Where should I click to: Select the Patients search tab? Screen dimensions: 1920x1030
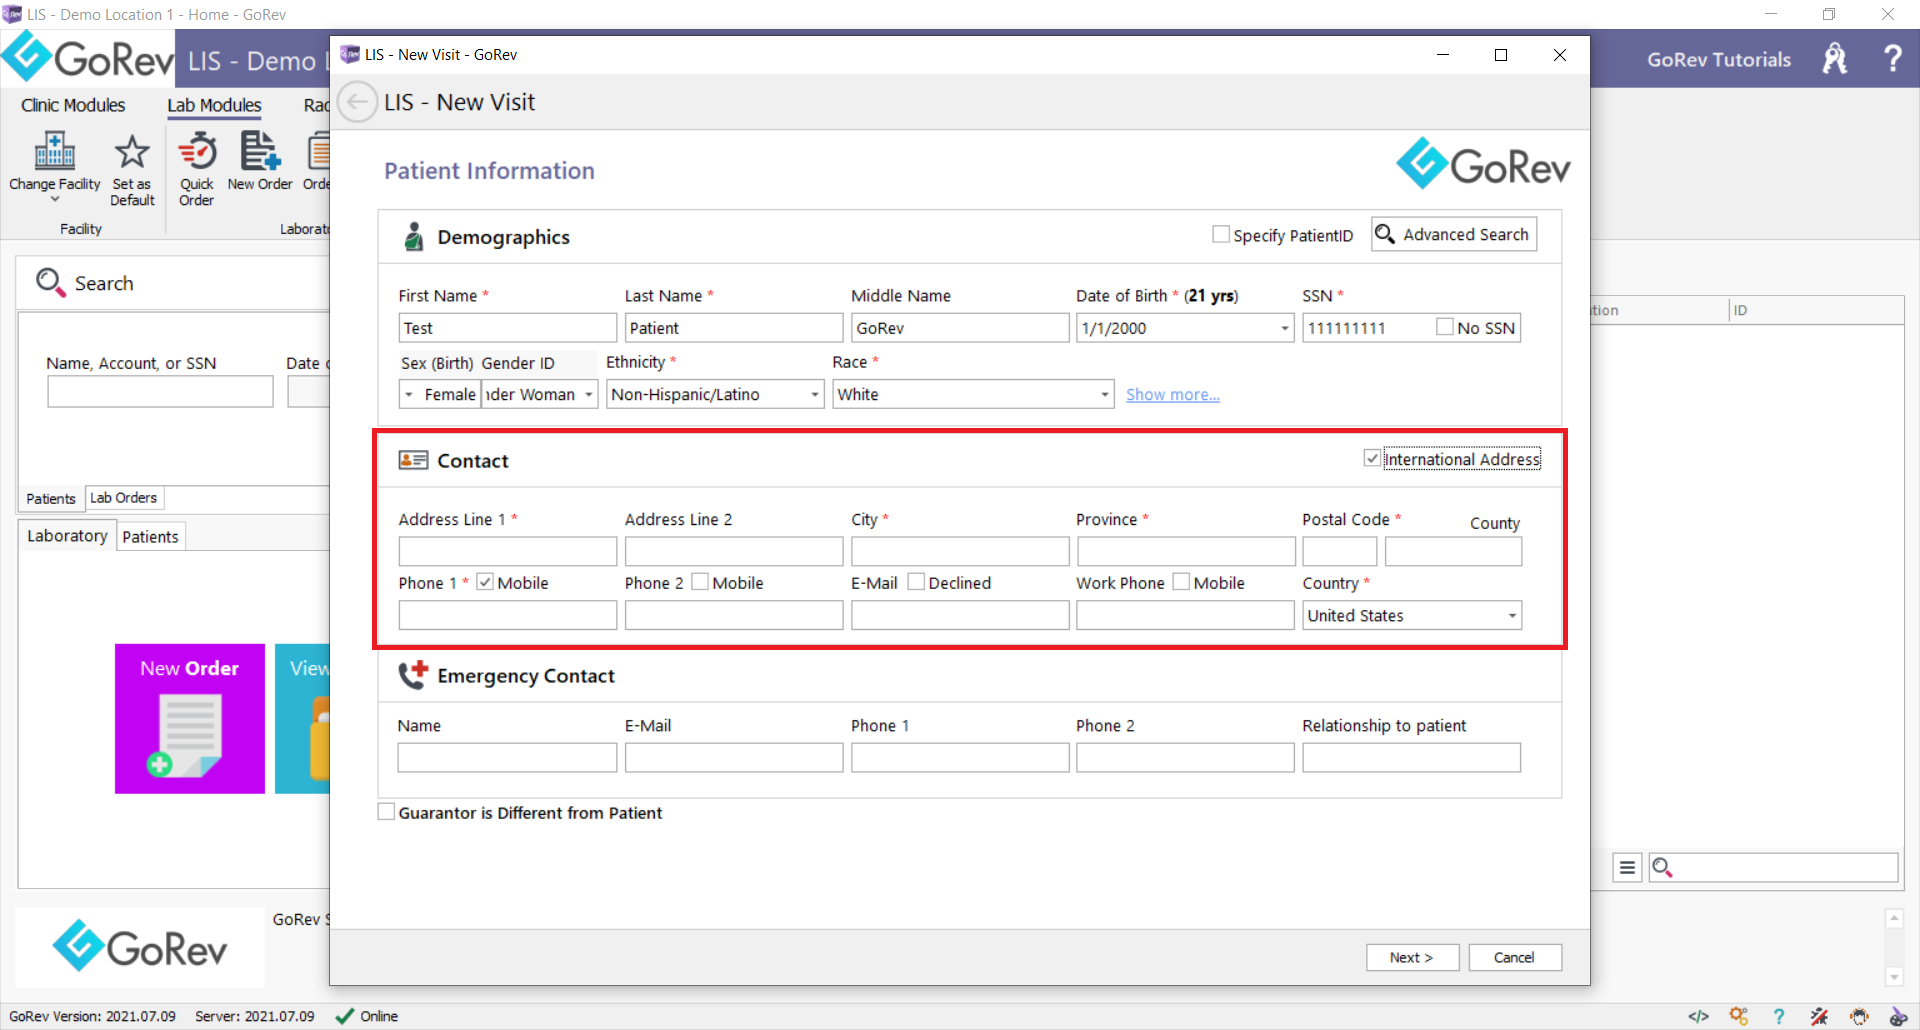click(x=51, y=498)
